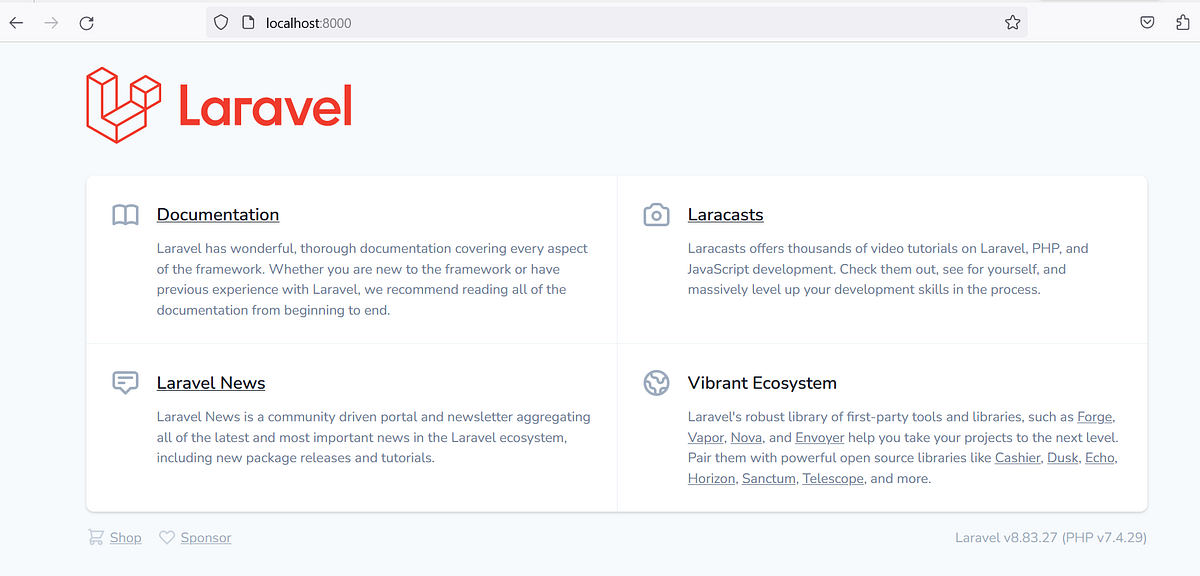Click the back navigation arrow
The height and width of the screenshot is (576, 1200).
click(x=16, y=21)
